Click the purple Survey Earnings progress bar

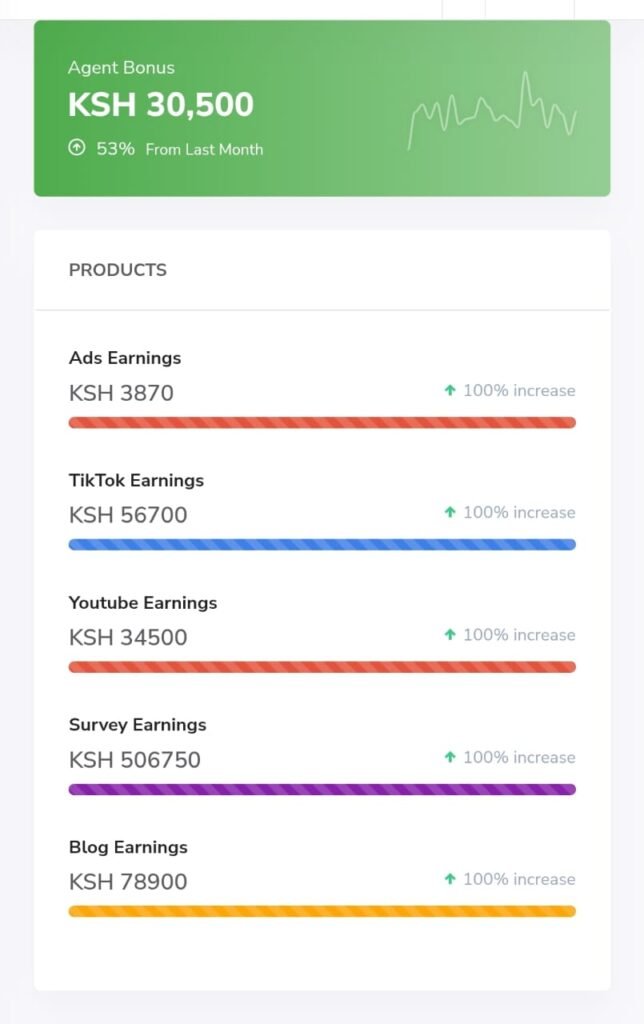click(322, 790)
